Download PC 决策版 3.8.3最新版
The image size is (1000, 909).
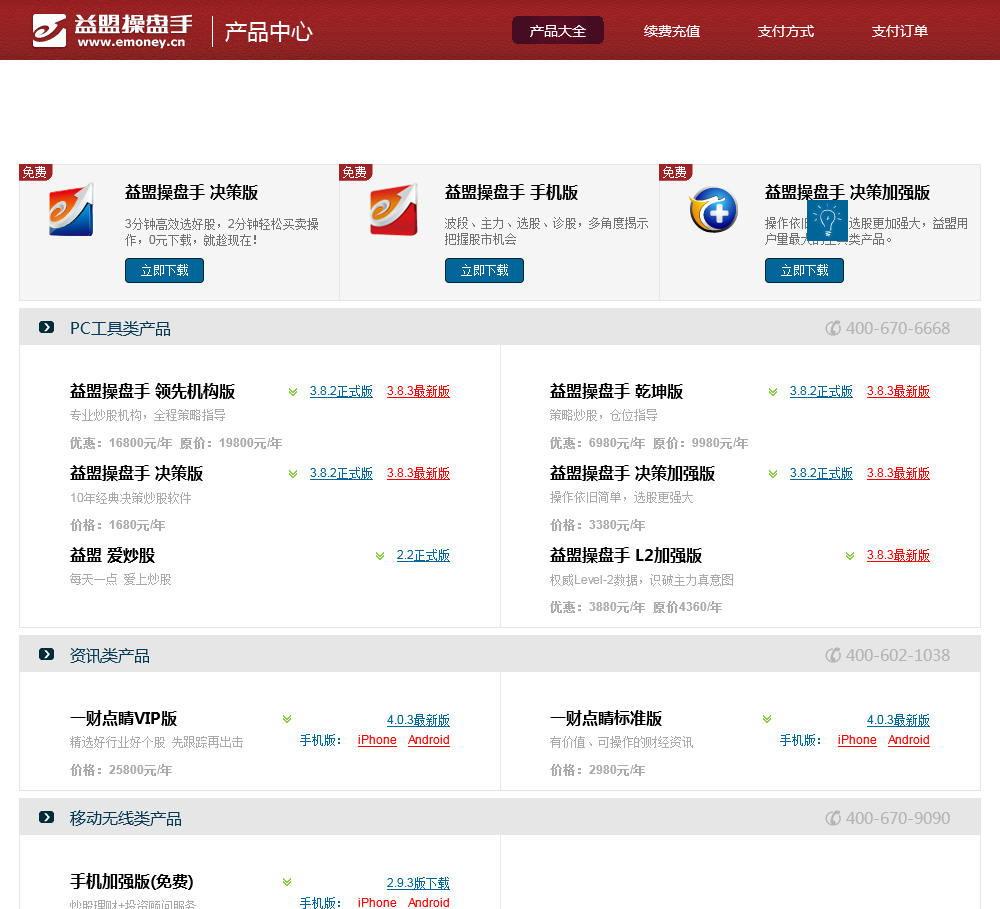click(x=418, y=473)
